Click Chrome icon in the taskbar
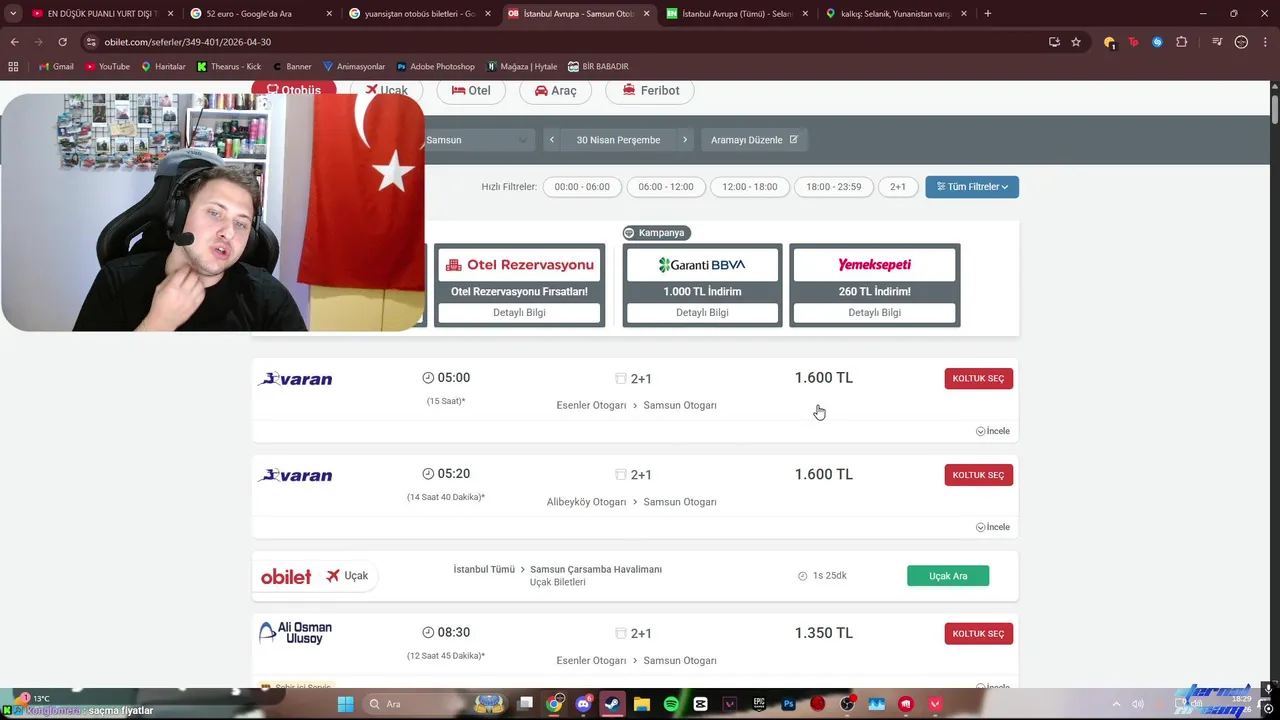 click(x=554, y=704)
